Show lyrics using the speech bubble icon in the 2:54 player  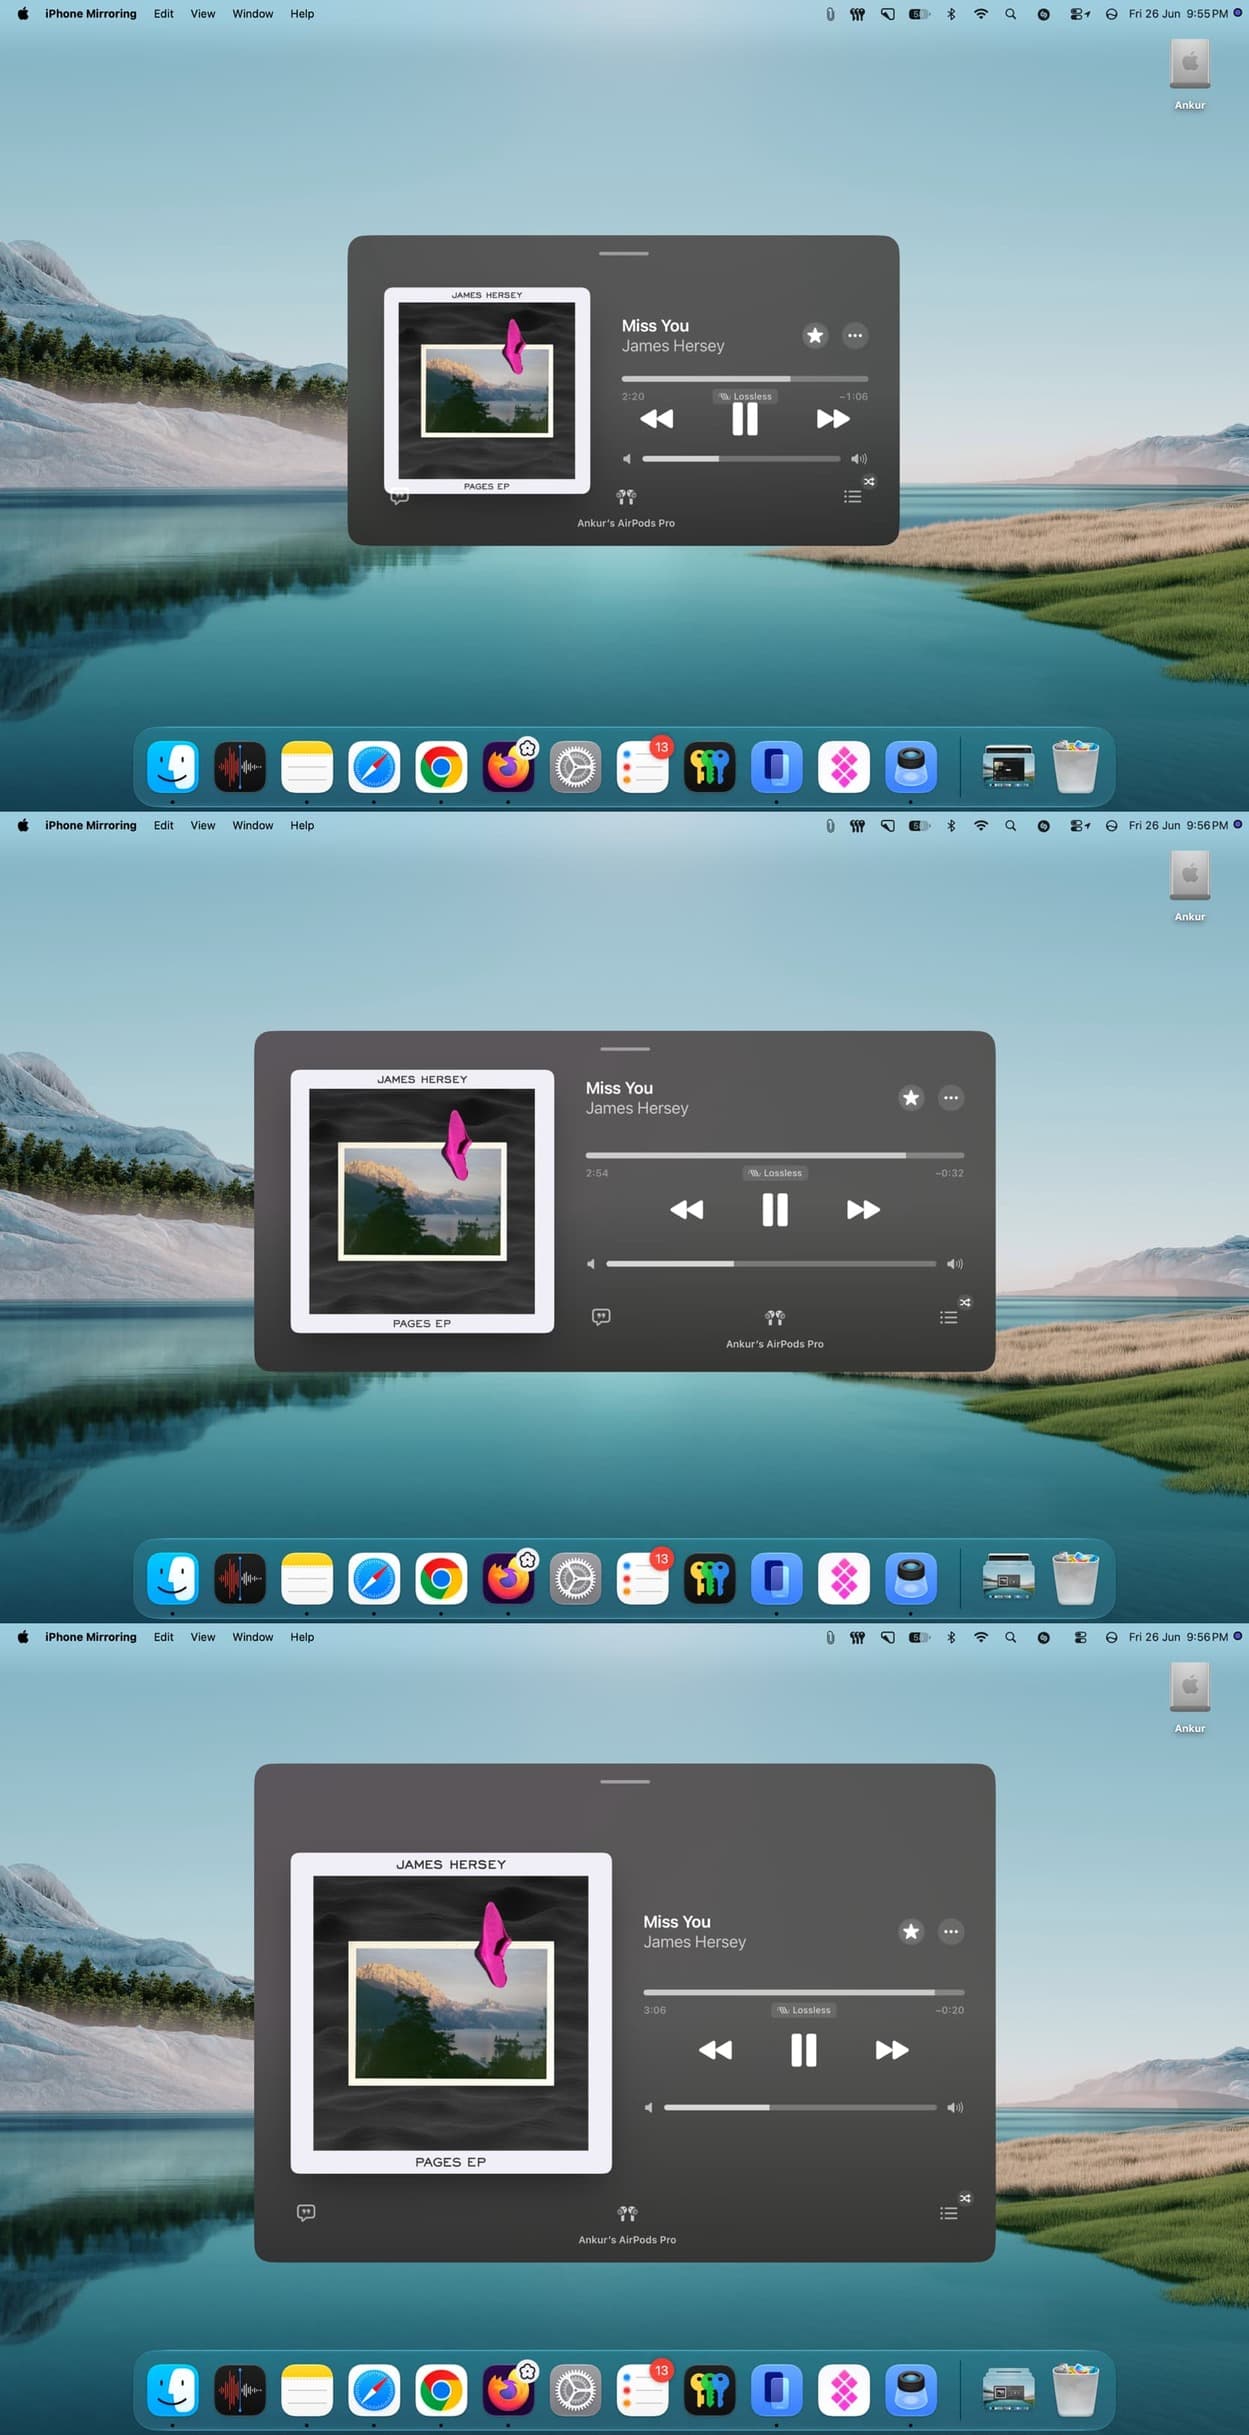[x=601, y=1317]
